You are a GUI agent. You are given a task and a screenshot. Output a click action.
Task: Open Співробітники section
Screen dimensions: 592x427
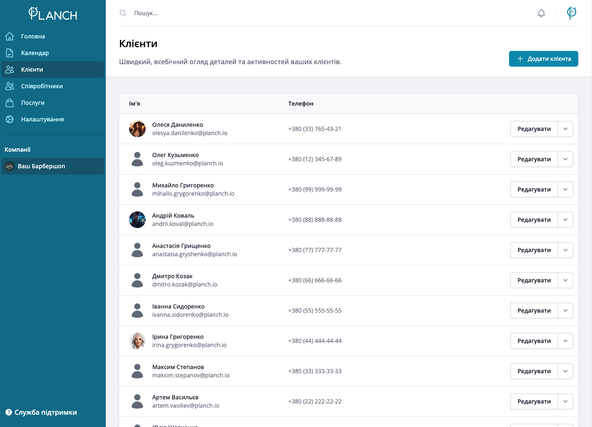(52, 86)
